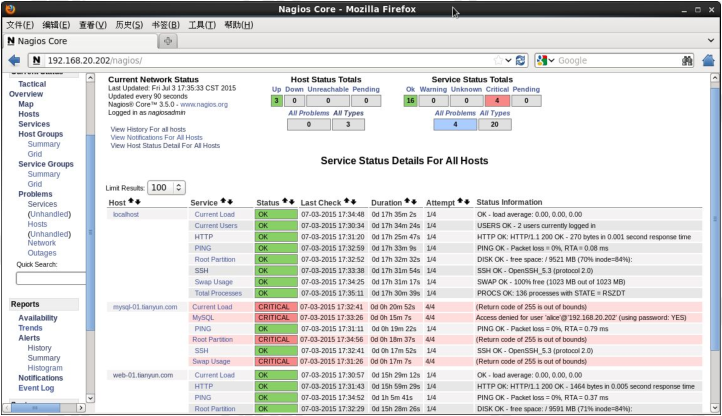Sort Attempt column descending arrow
The height and width of the screenshot is (416, 722).
click(467, 202)
